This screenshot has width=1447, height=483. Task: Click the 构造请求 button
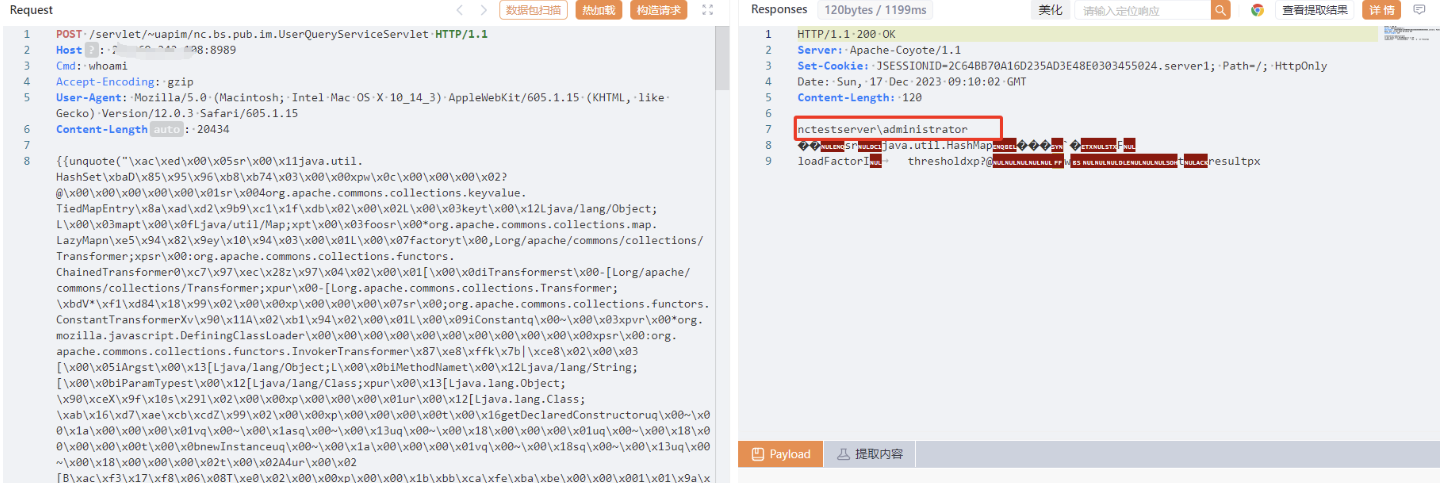pyautogui.click(x=658, y=10)
